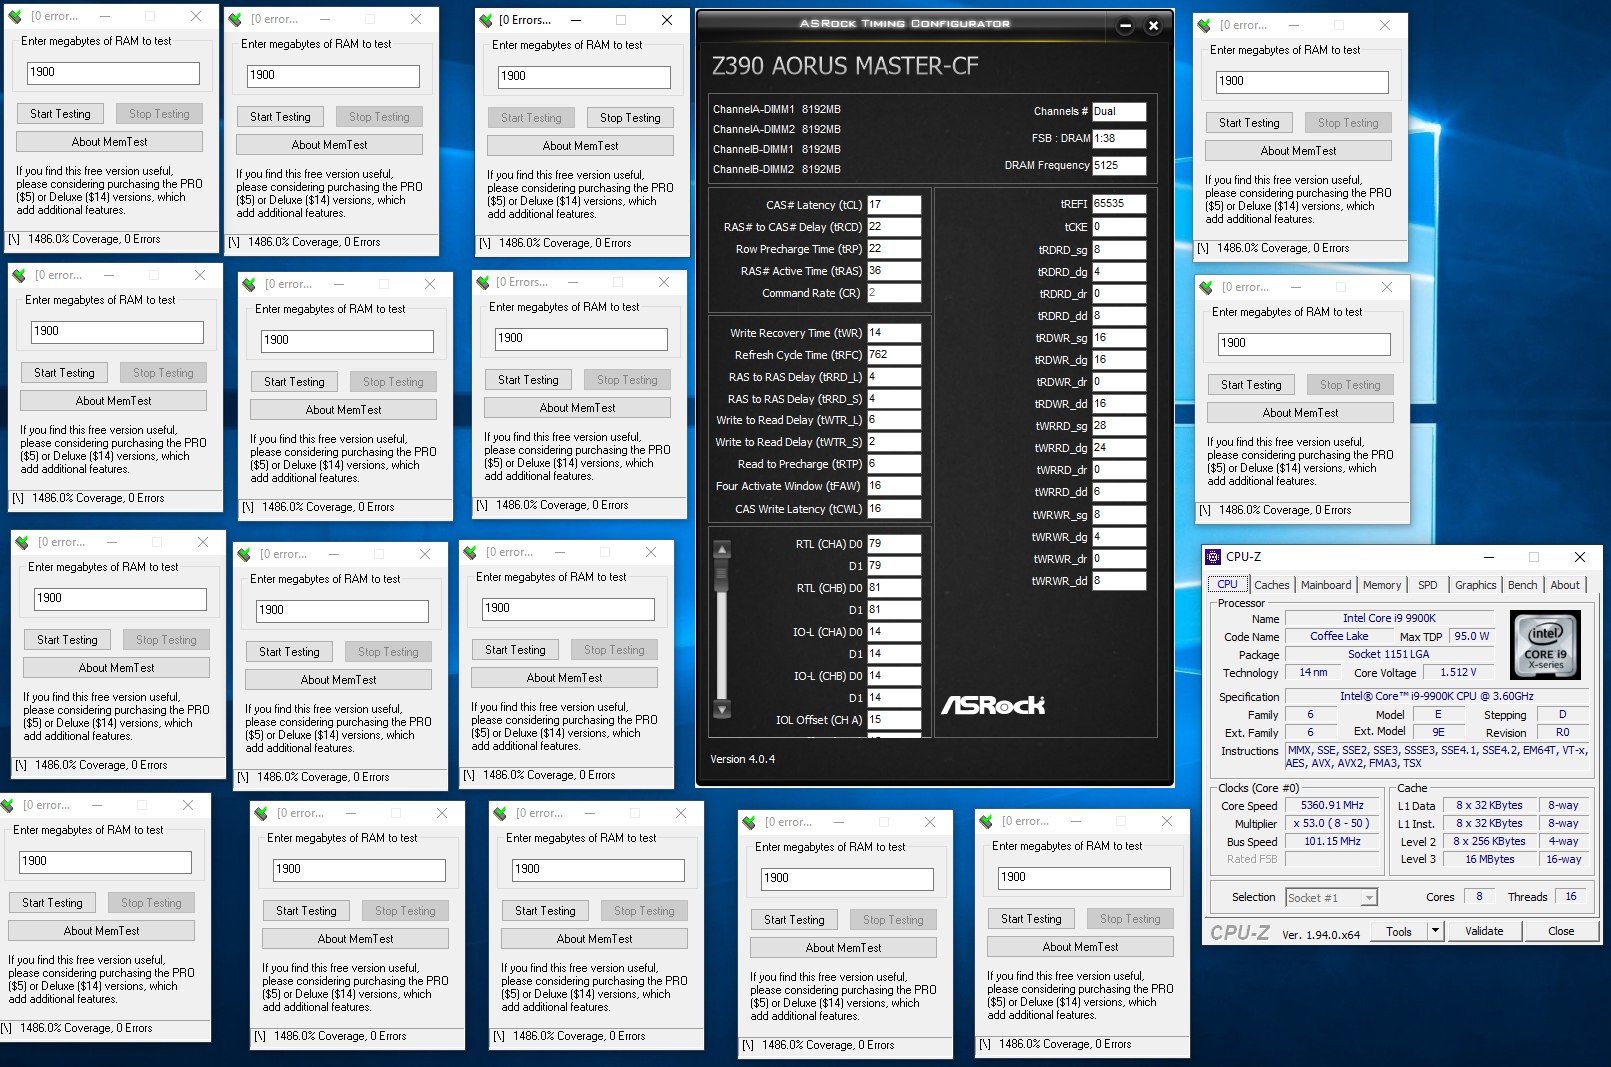The image size is (1611, 1067).
Task: Click the Threads value 16 in CPU-Z
Action: [1570, 897]
